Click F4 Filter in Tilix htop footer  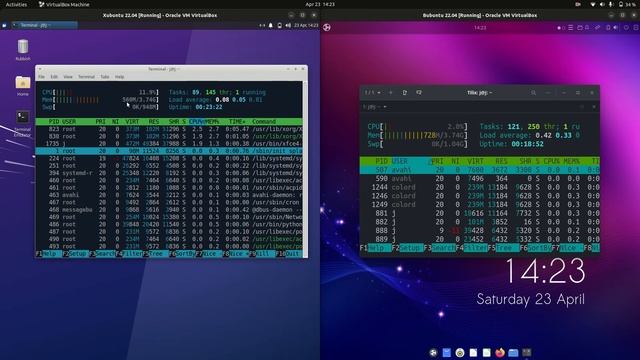(471, 248)
